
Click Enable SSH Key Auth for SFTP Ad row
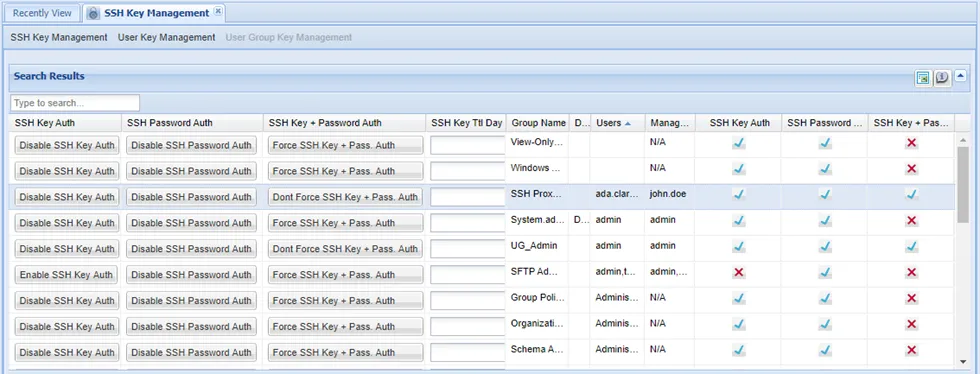pyautogui.click(x=67, y=275)
